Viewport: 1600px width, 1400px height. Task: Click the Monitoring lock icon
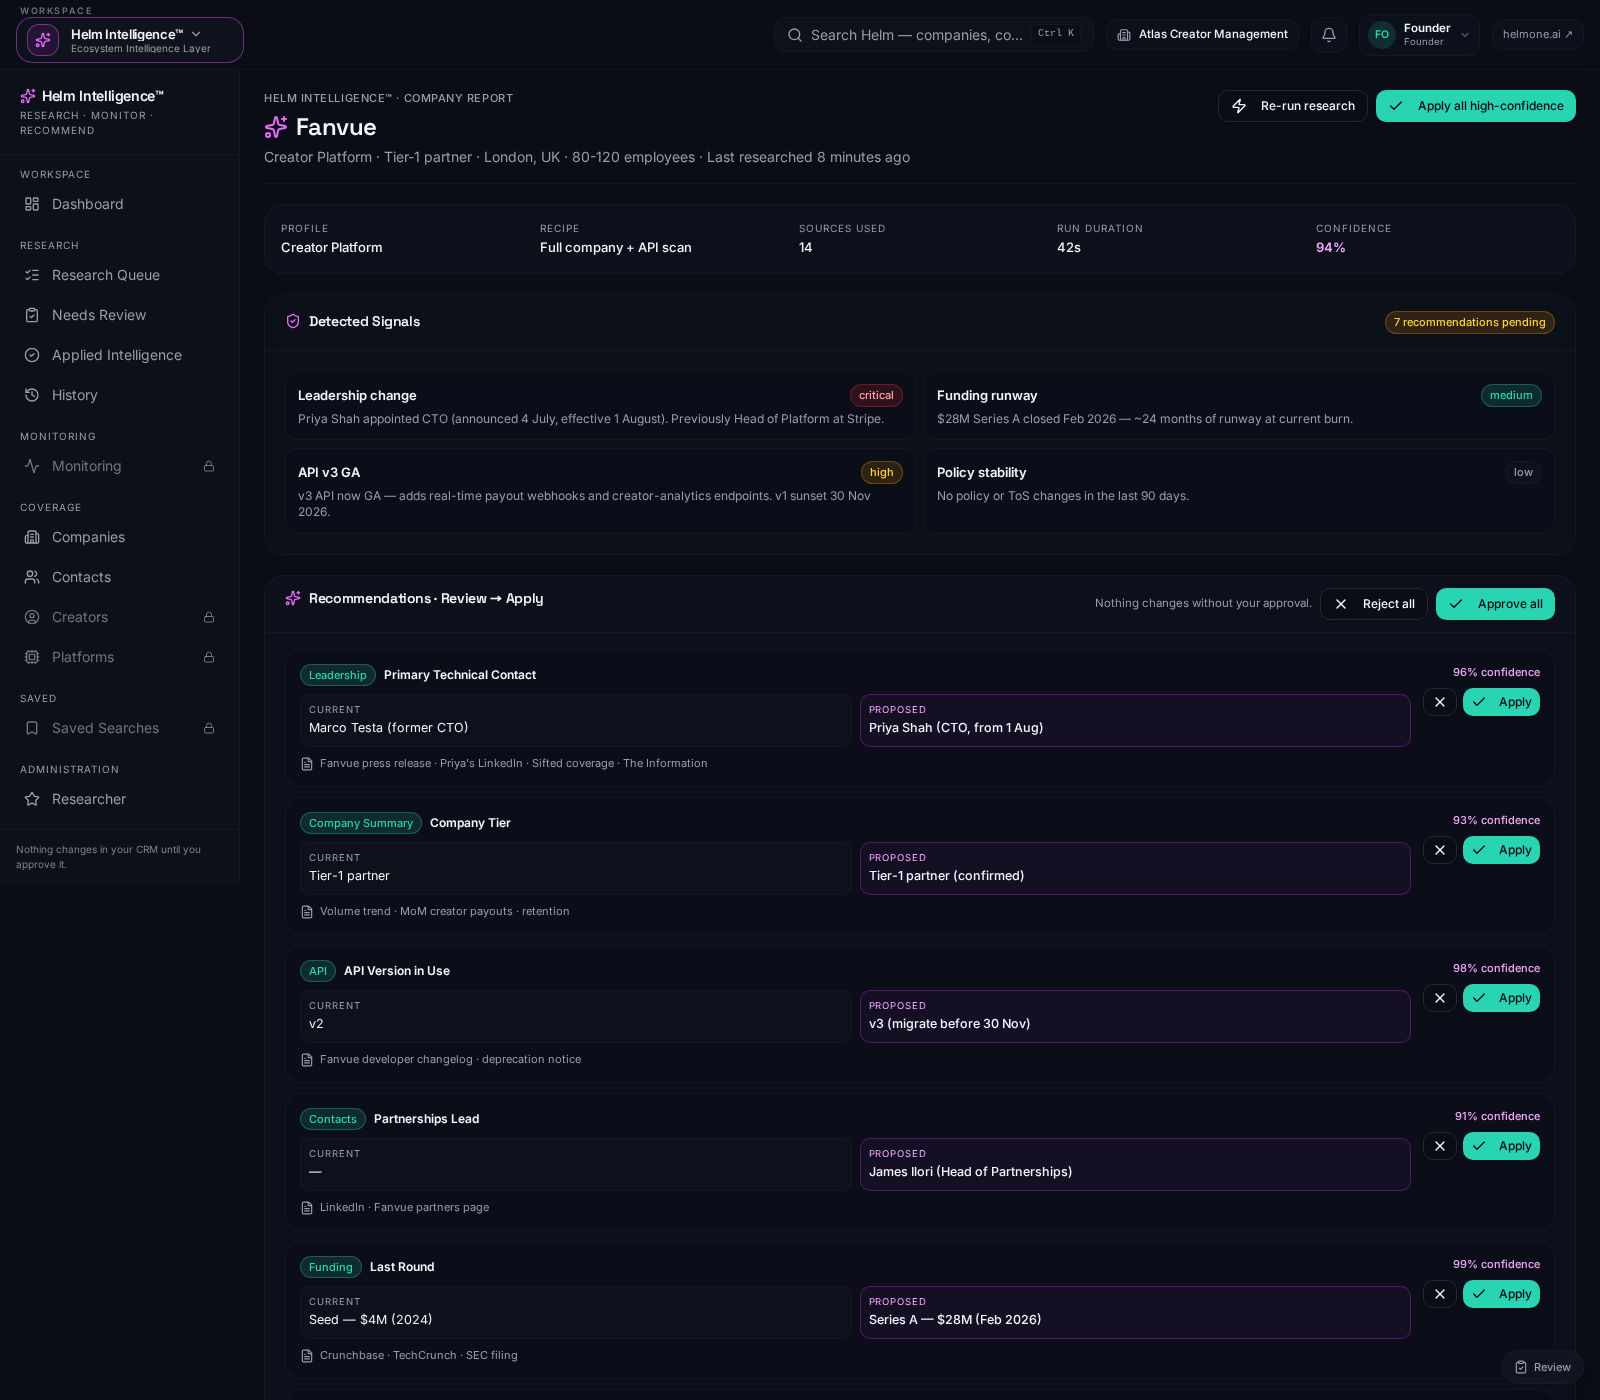(x=209, y=466)
